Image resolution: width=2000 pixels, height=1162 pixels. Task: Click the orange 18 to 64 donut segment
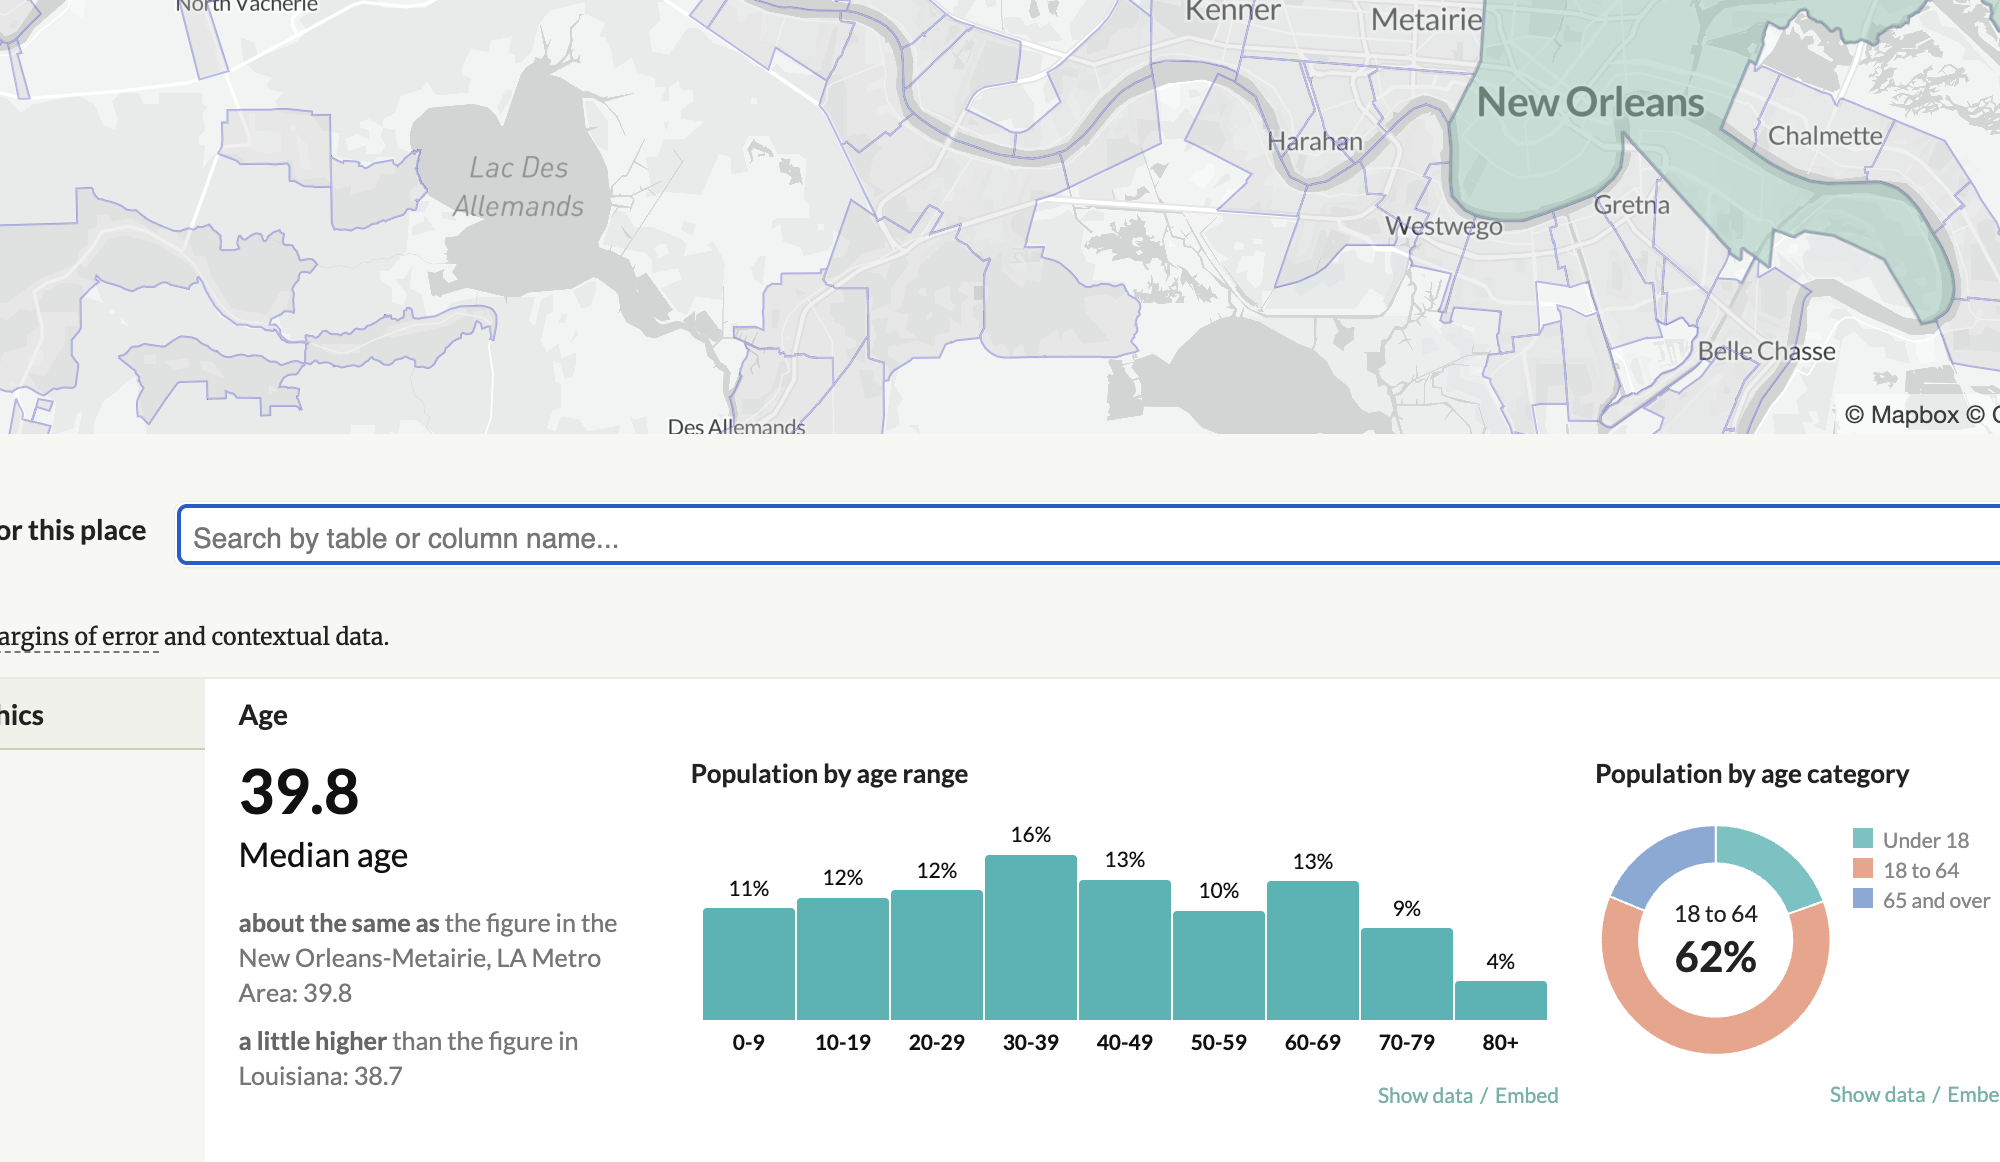pos(1715,1033)
